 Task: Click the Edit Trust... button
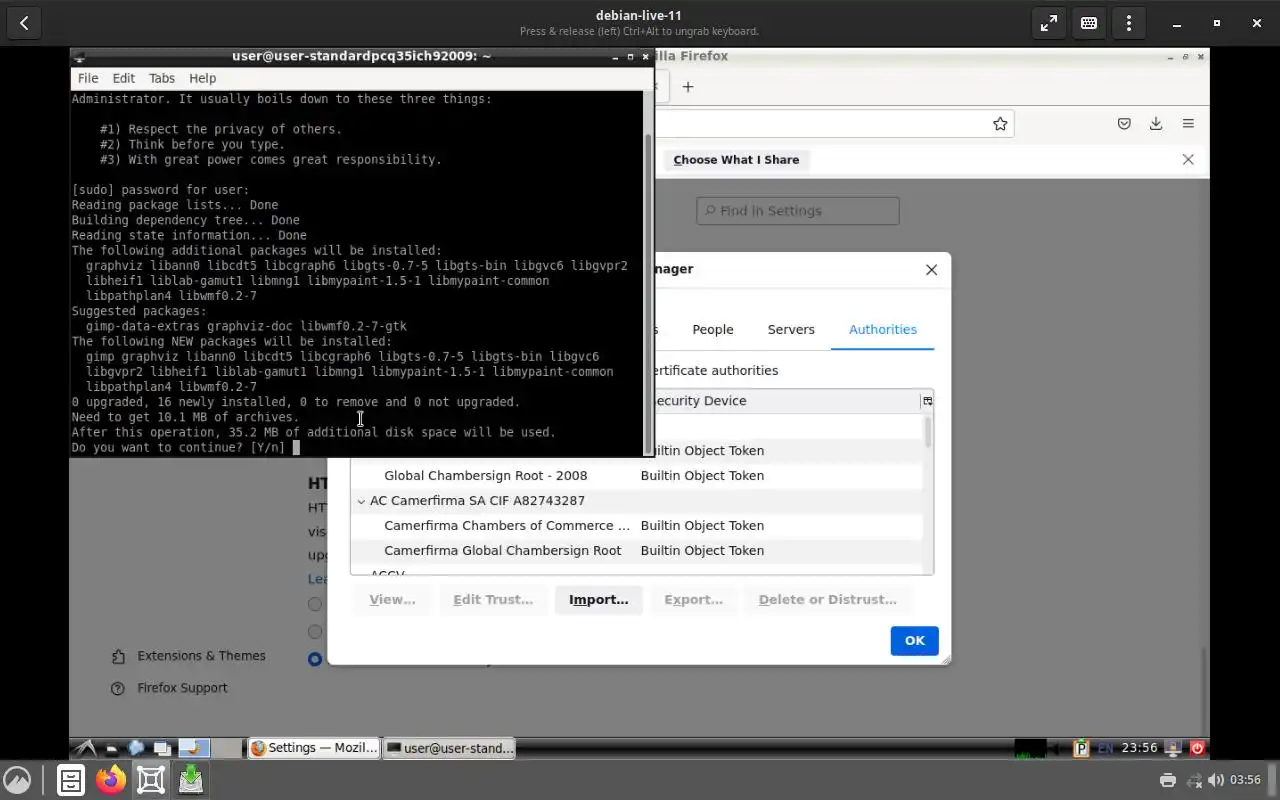[x=493, y=599]
